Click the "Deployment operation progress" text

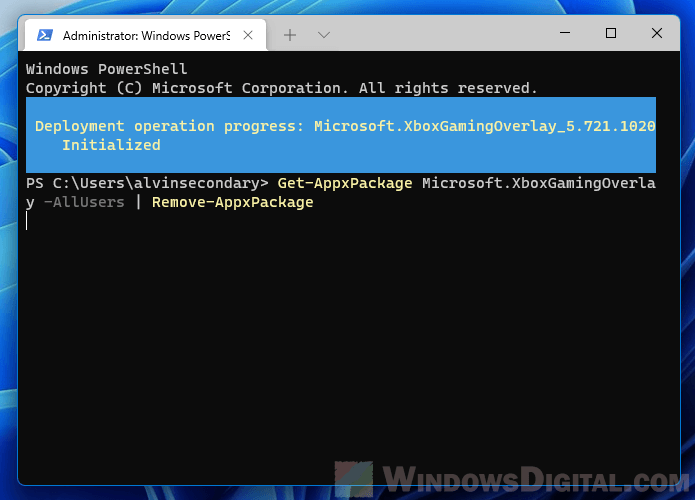tap(169, 126)
